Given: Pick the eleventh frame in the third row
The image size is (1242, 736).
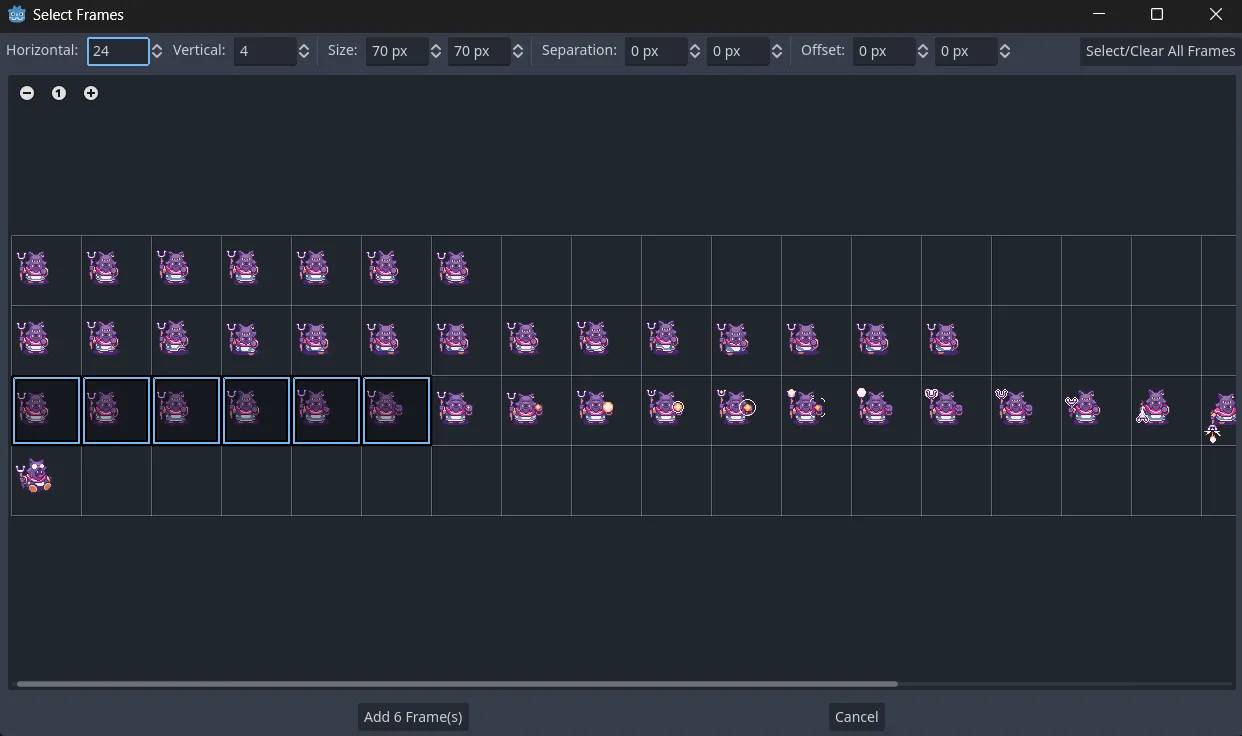Looking at the screenshot, I should tap(747, 411).
